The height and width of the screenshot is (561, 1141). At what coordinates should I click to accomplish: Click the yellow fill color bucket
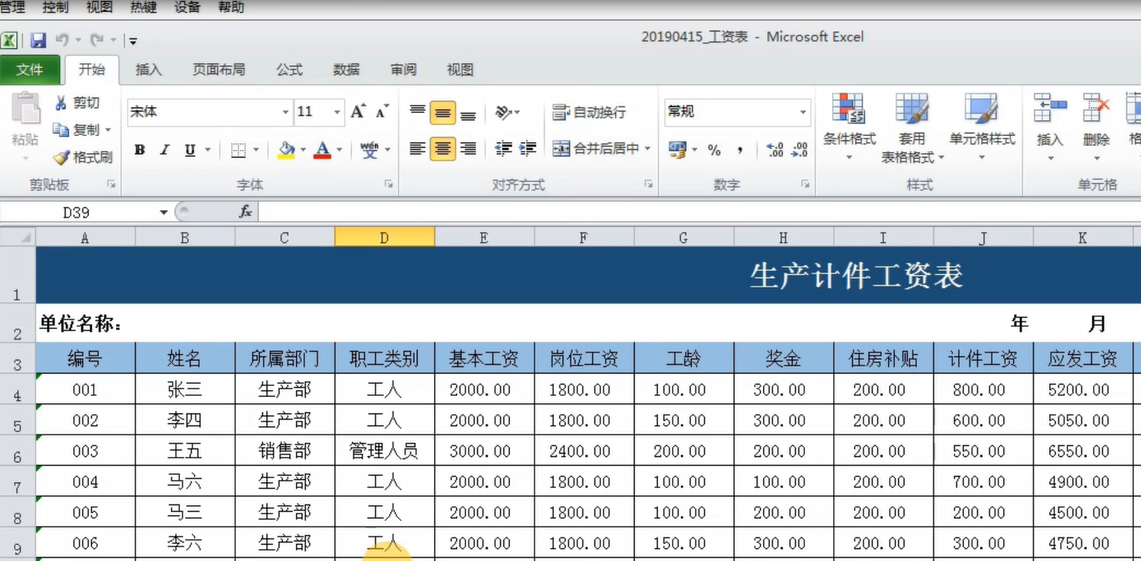[x=286, y=150]
